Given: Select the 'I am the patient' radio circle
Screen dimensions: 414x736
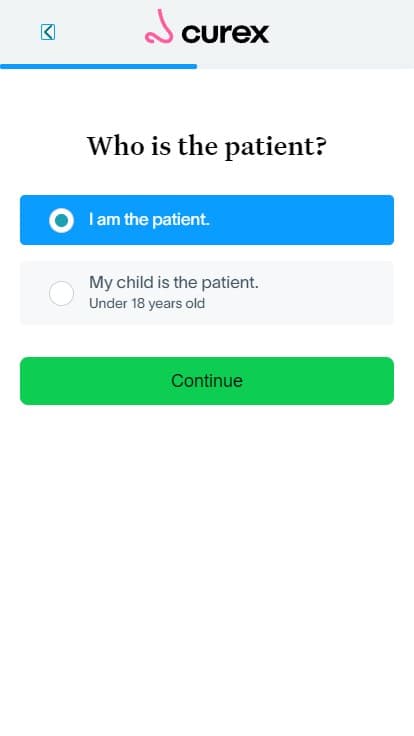Looking at the screenshot, I should (x=61, y=220).
